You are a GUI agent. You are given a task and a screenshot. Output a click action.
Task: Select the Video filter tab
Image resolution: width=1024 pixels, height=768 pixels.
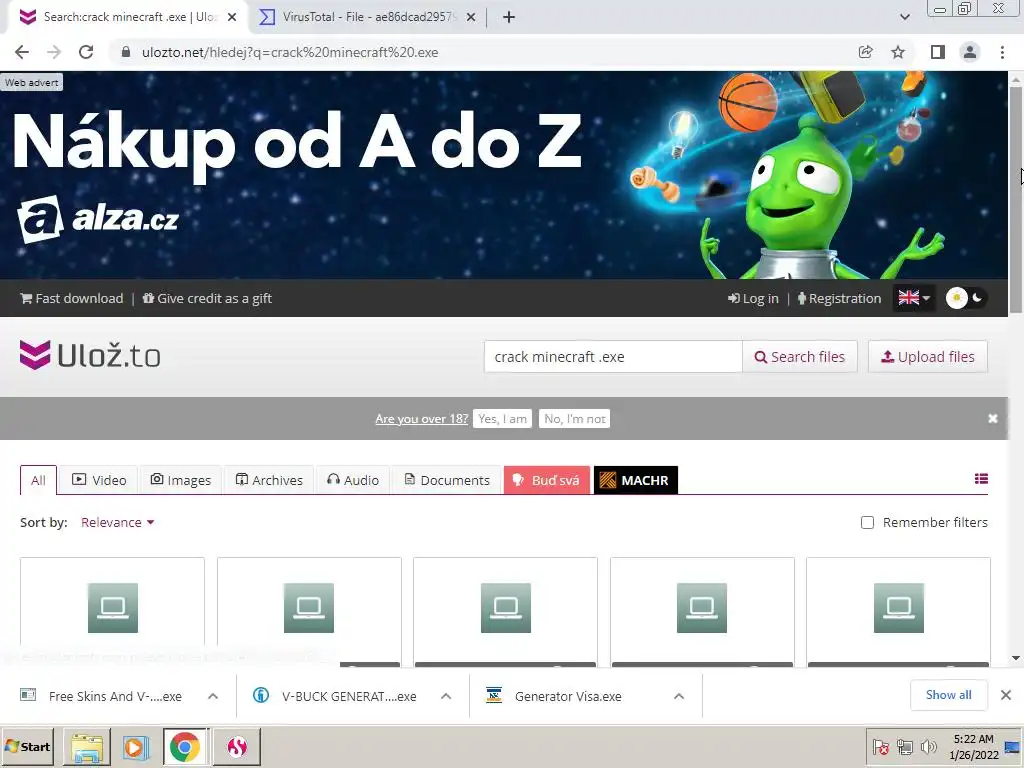click(99, 480)
